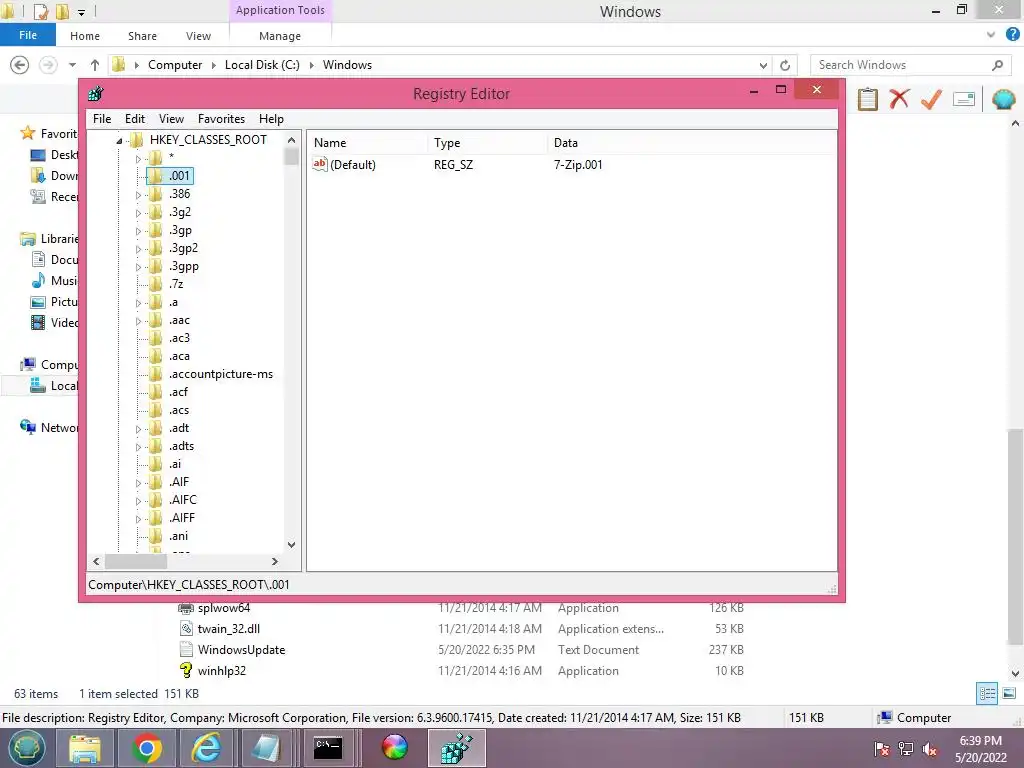
Task: Click the search magnifier icon
Action: (997, 65)
